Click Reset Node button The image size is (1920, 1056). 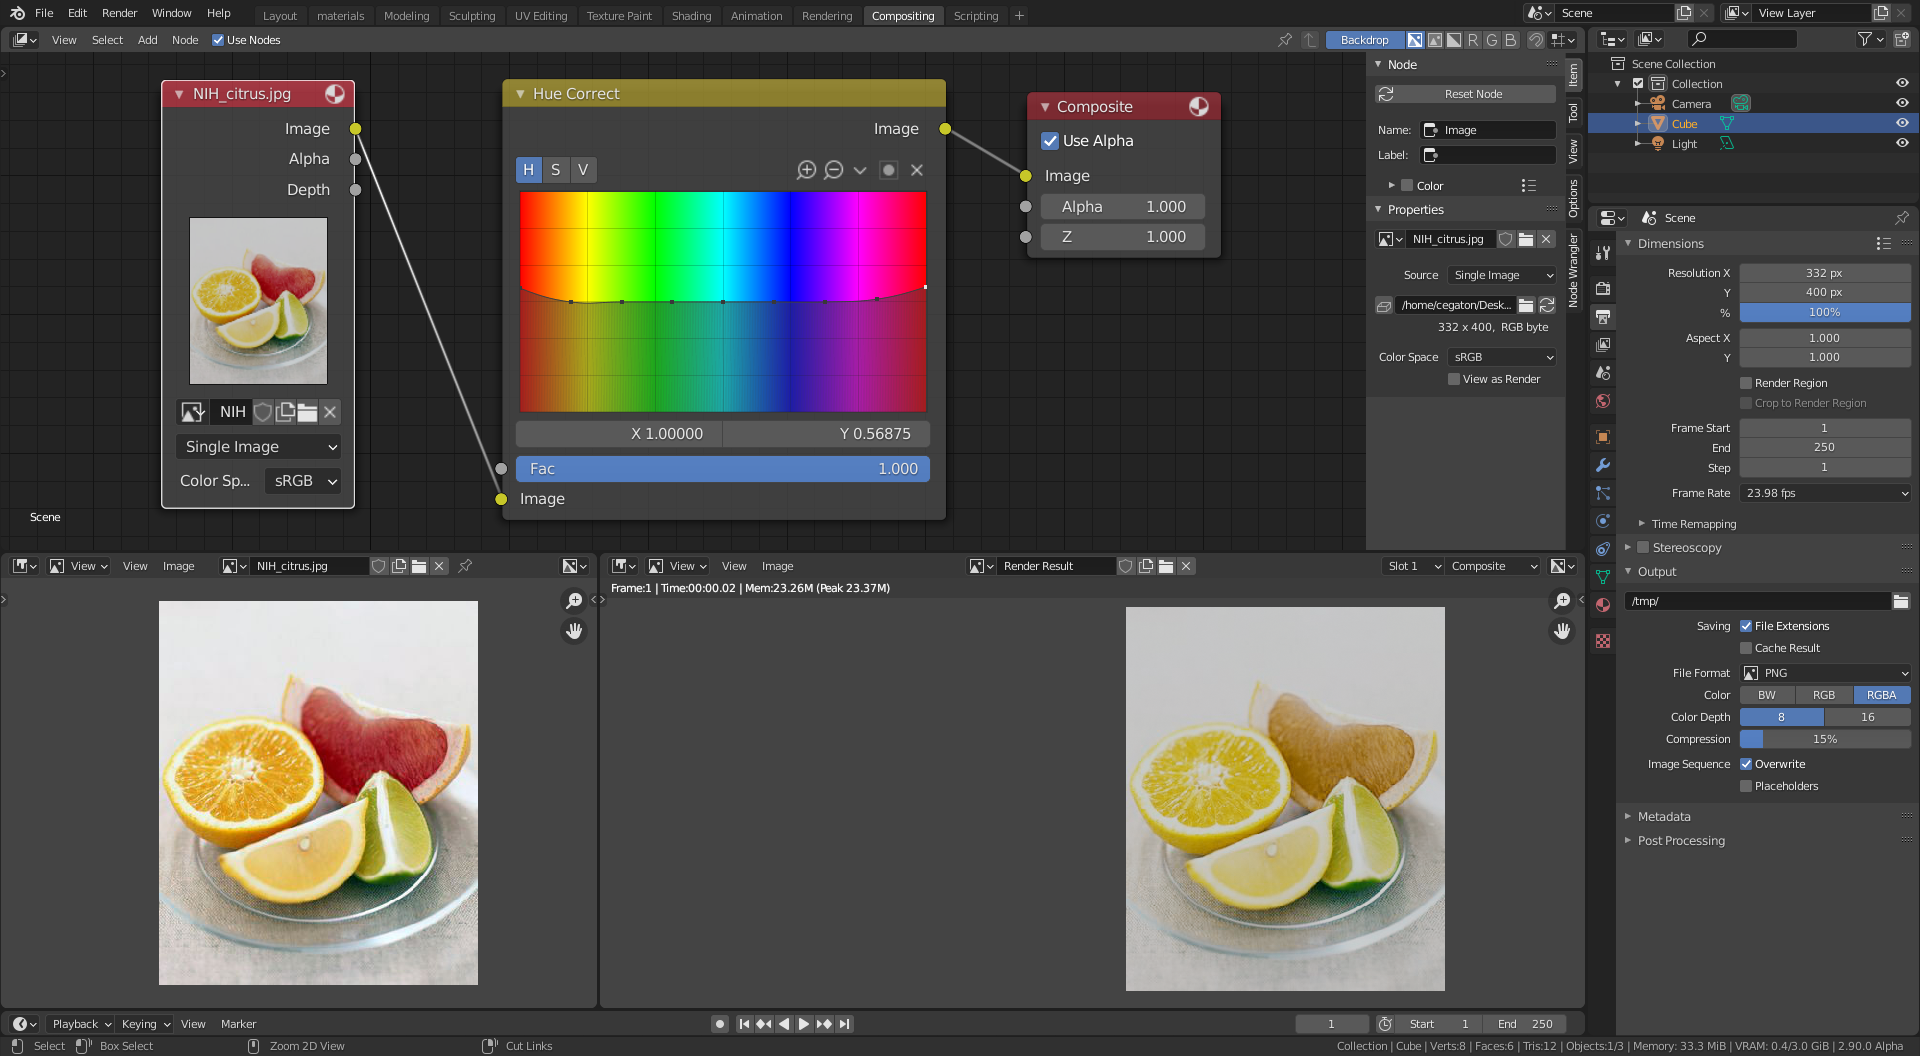[1466, 94]
